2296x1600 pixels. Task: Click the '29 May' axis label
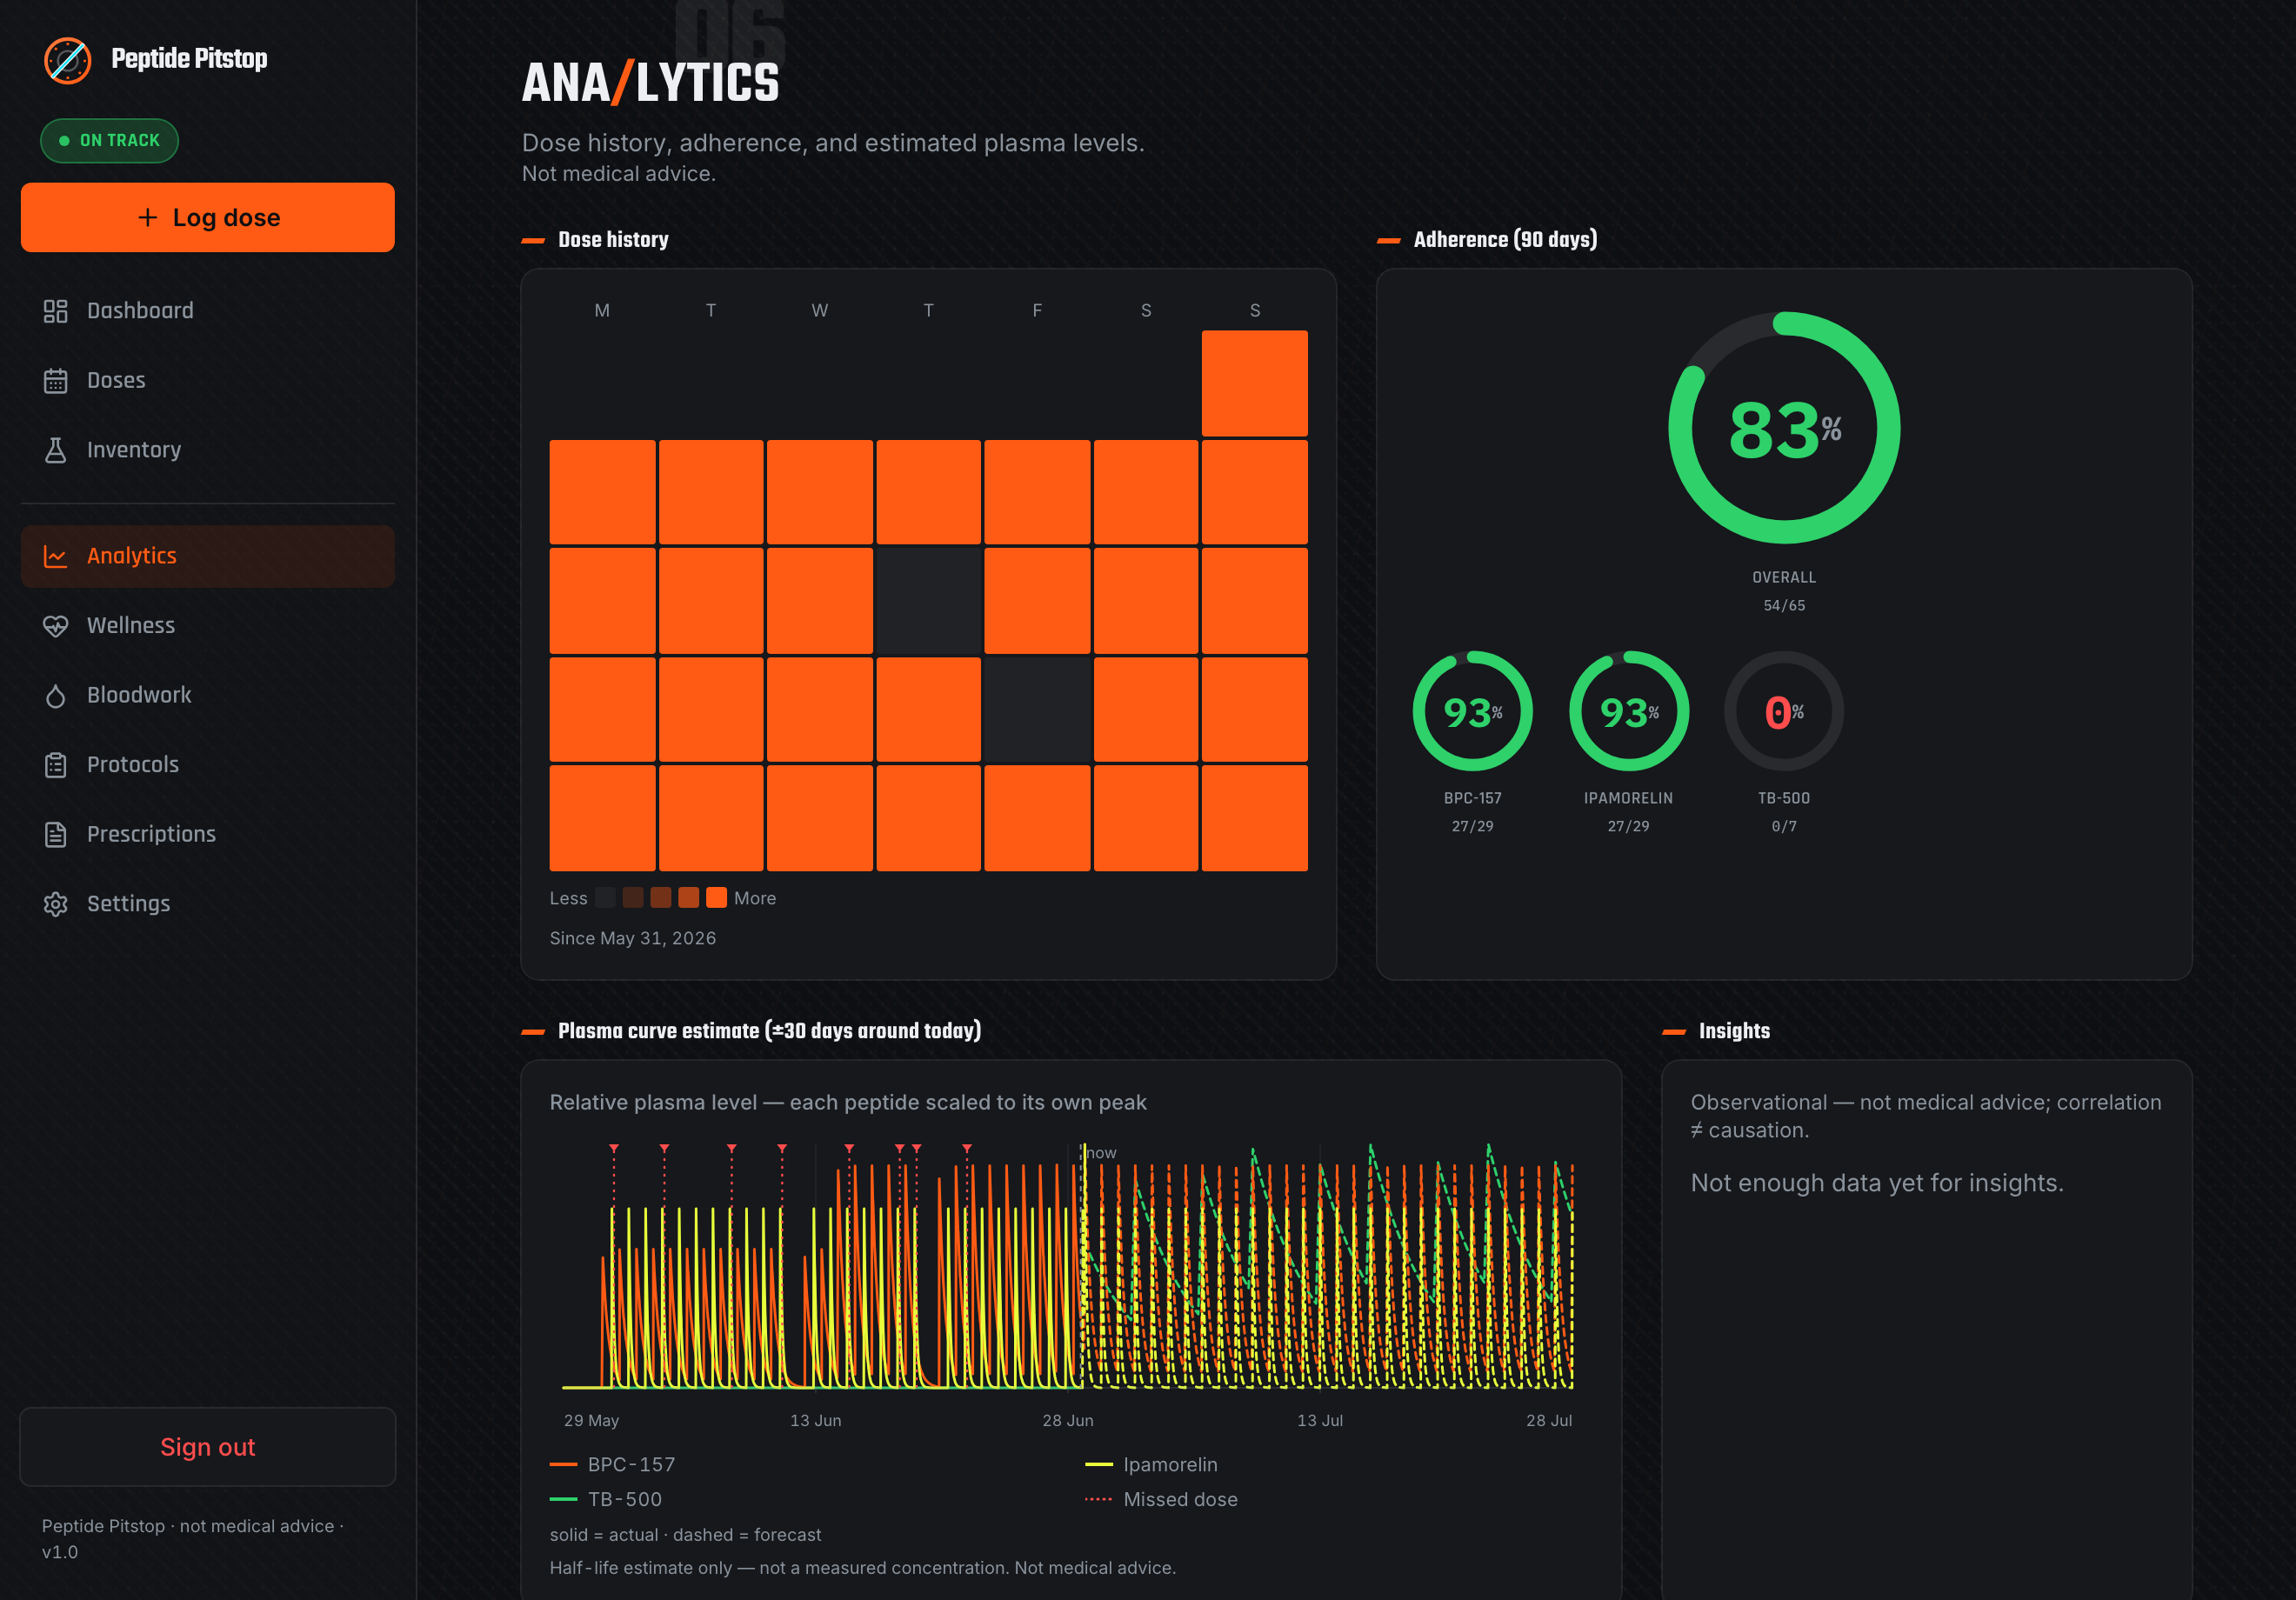coord(591,1421)
